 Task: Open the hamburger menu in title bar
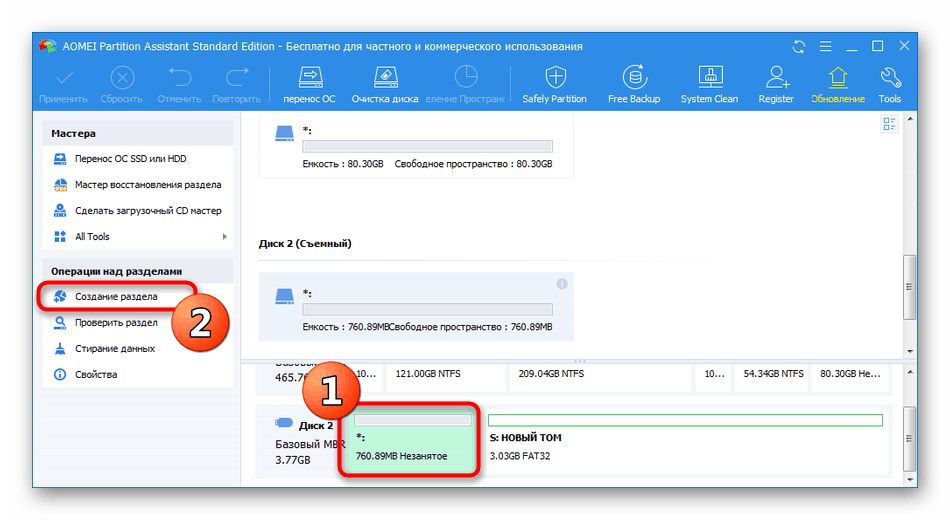(x=825, y=47)
